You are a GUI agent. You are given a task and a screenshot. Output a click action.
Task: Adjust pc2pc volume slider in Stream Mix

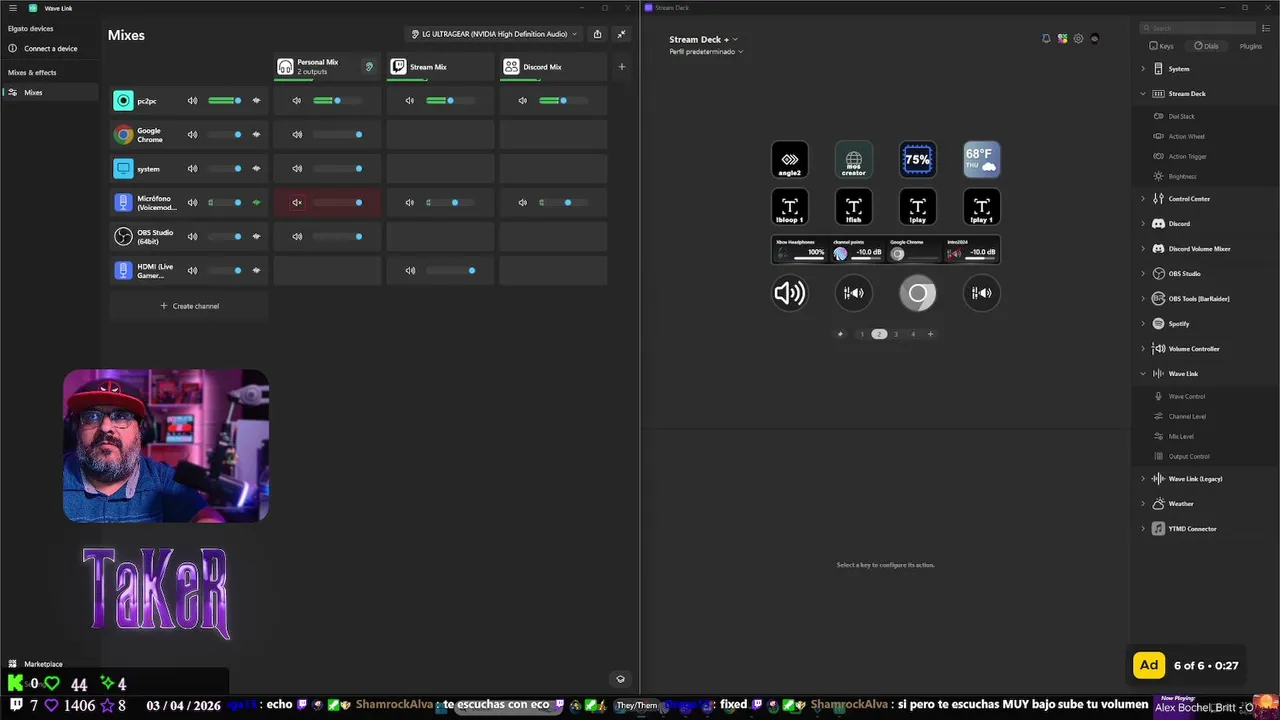449,101
